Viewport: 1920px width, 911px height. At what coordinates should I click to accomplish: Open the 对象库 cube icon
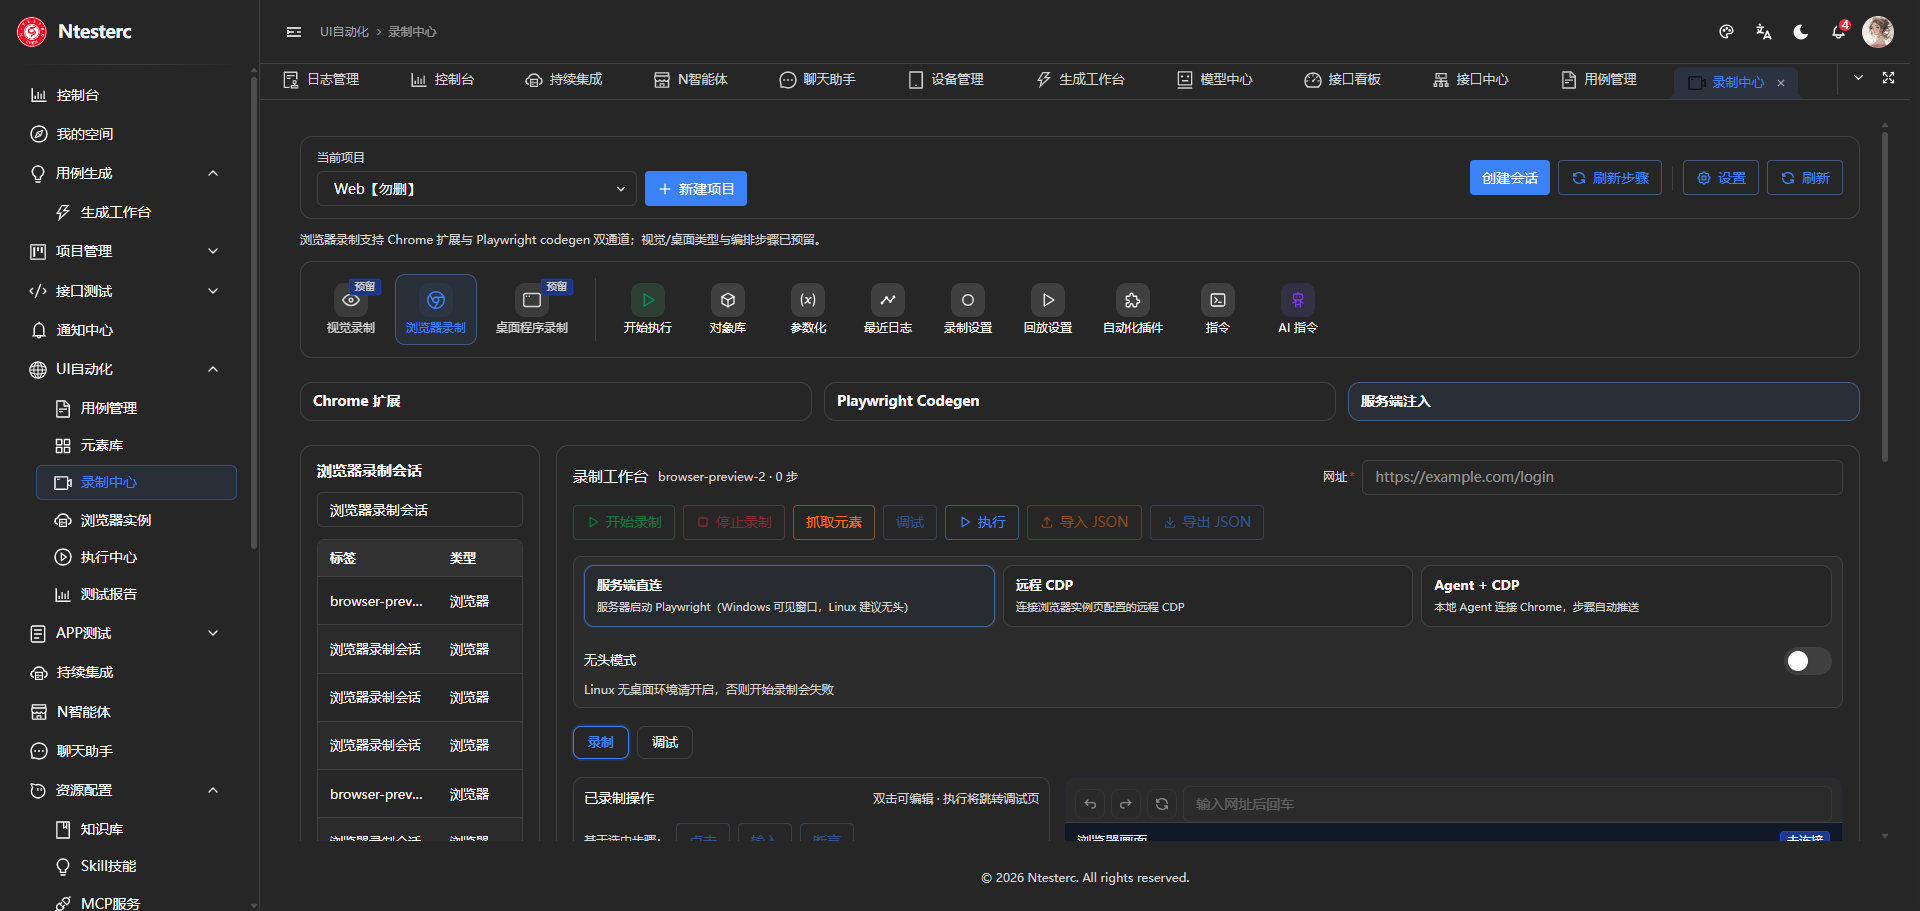(x=728, y=300)
